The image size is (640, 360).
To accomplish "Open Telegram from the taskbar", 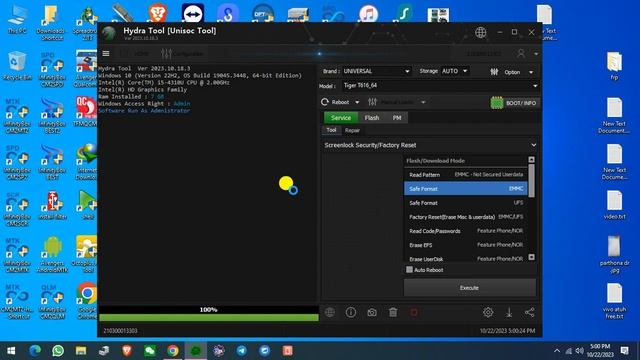I will pos(242,351).
